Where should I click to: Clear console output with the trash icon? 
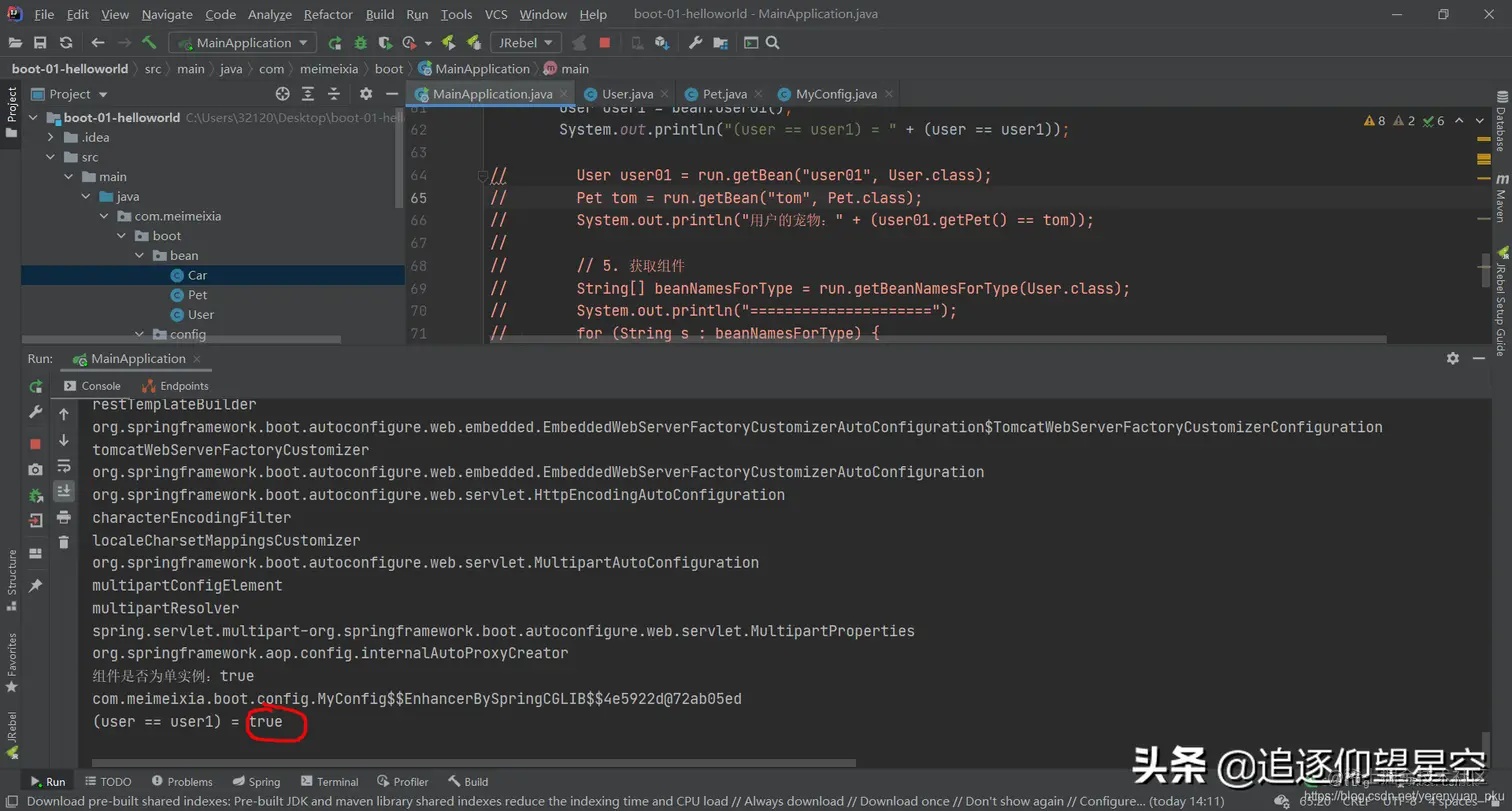click(64, 542)
